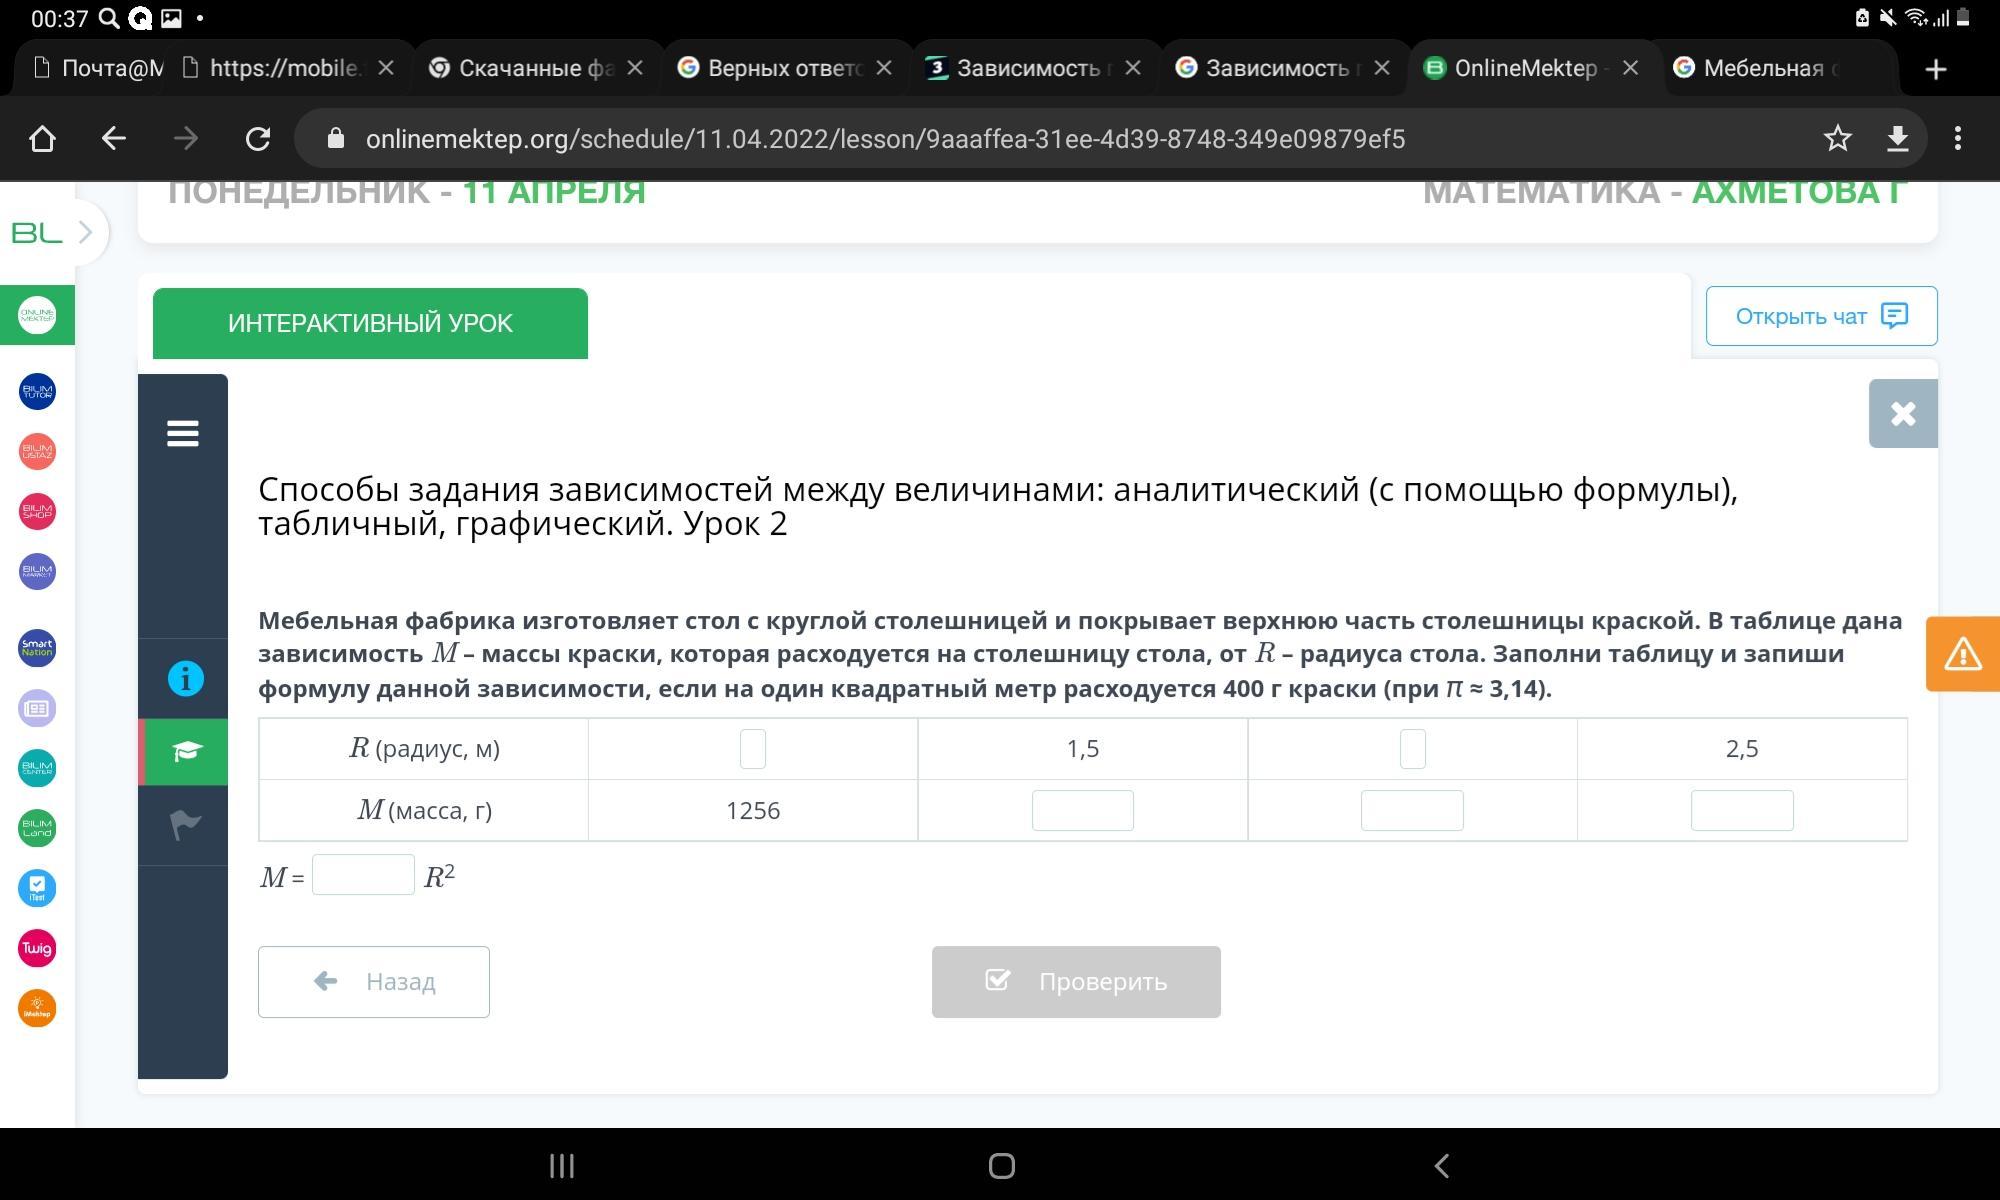
Task: Click mass input under radius 1,5
Action: [1082, 810]
